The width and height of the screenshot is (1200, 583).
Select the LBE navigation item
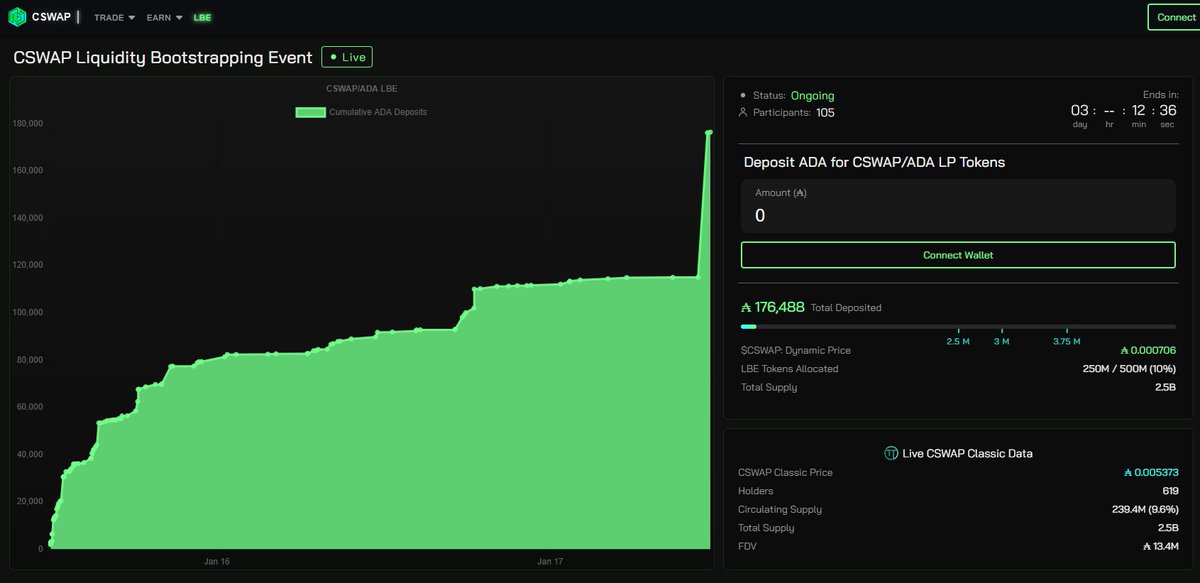[202, 16]
